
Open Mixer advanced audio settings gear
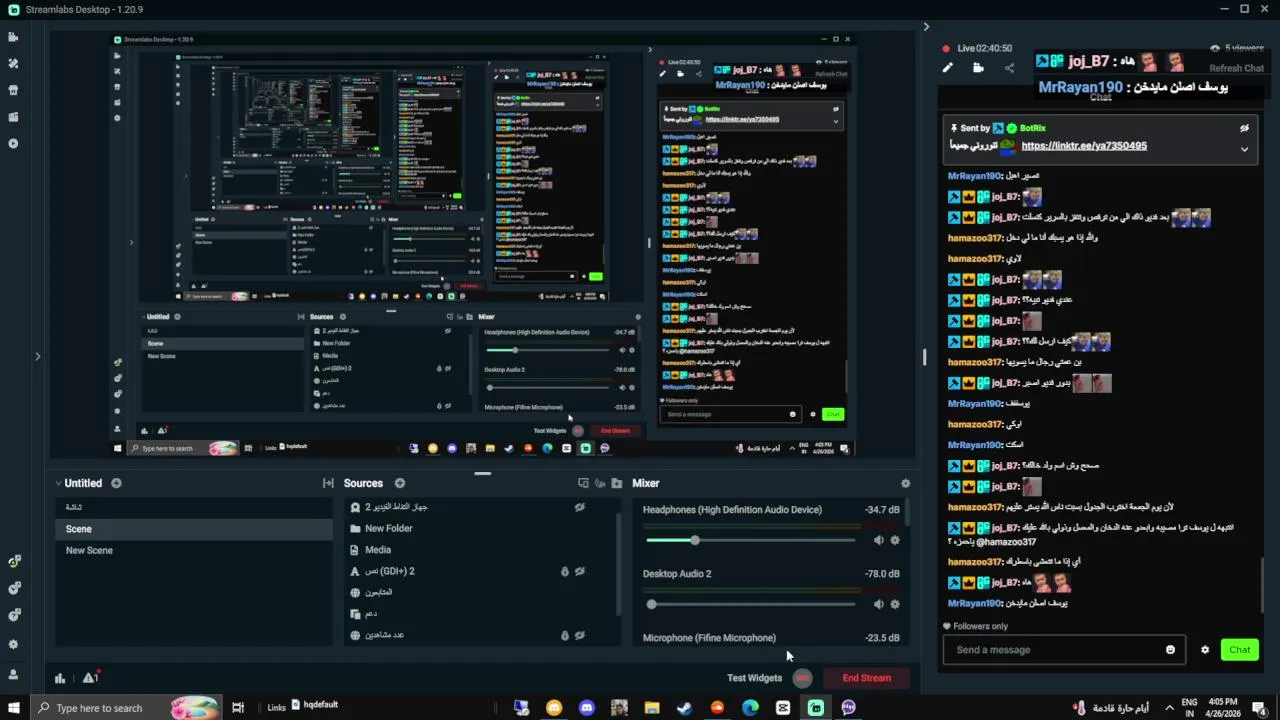tap(906, 483)
